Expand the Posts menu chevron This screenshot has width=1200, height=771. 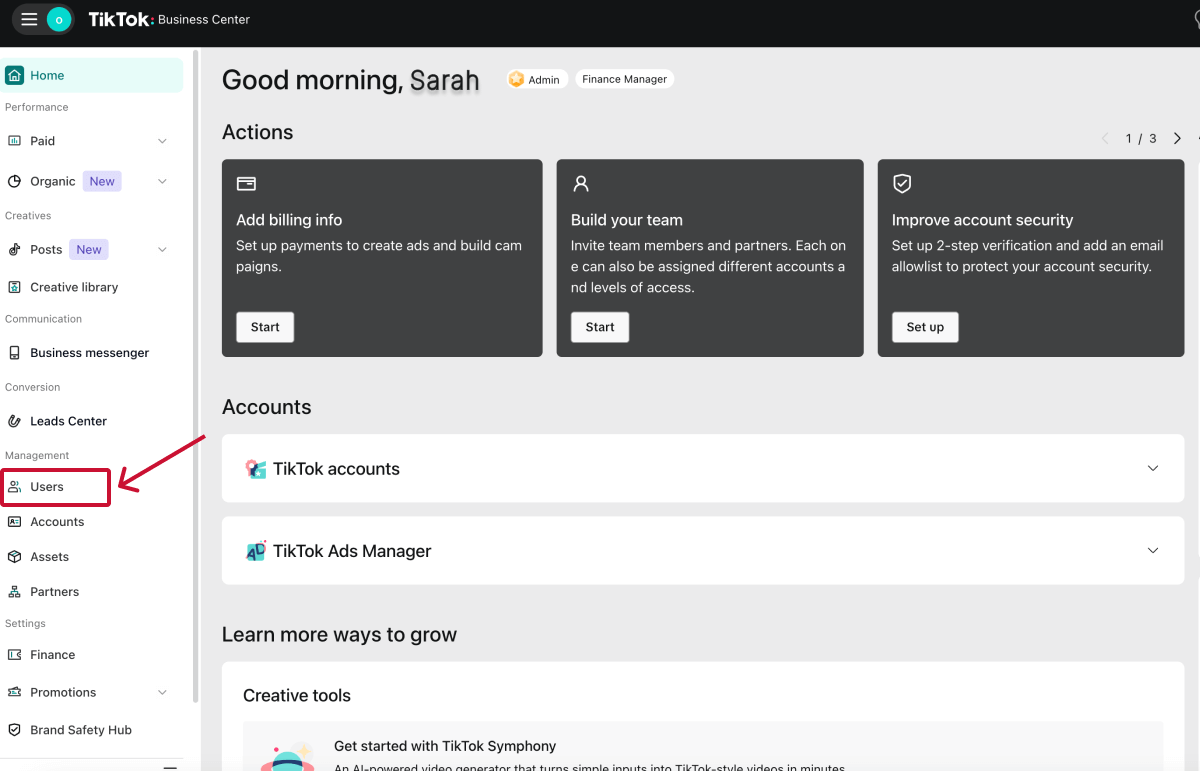click(163, 249)
